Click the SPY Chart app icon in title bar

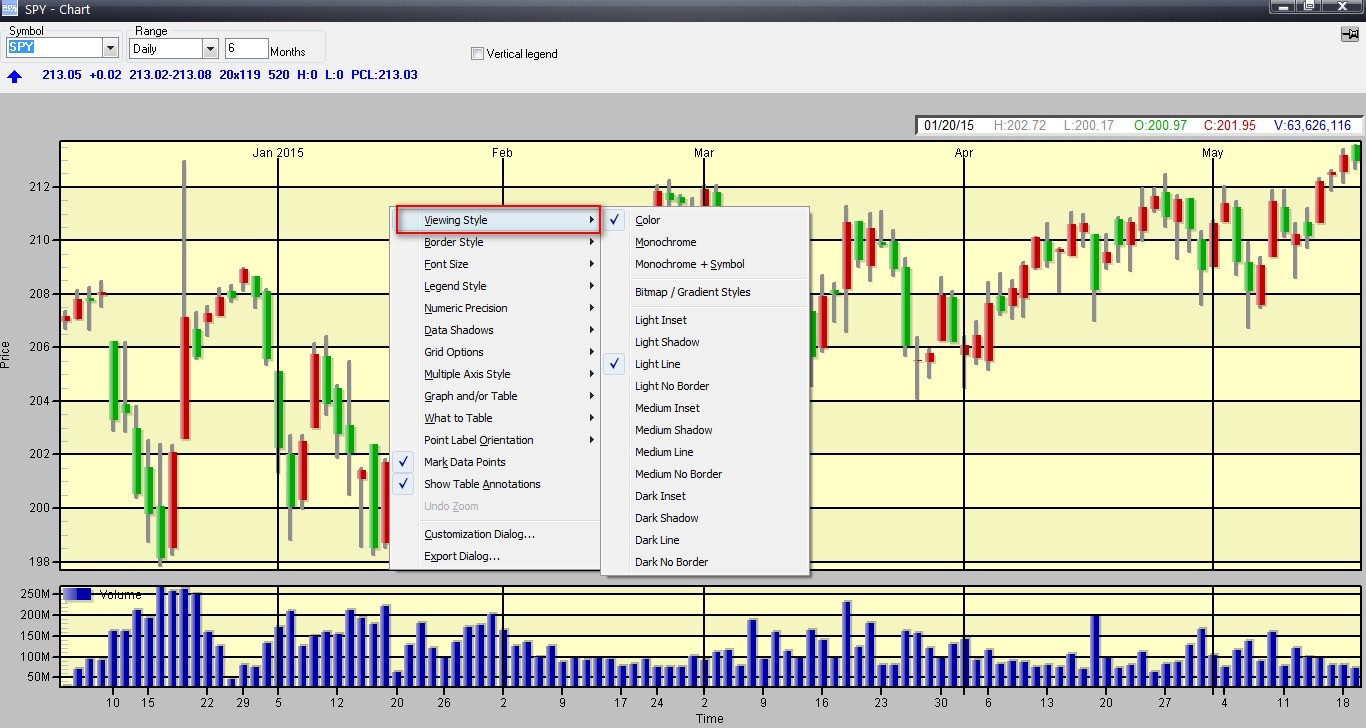pyautogui.click(x=8, y=9)
